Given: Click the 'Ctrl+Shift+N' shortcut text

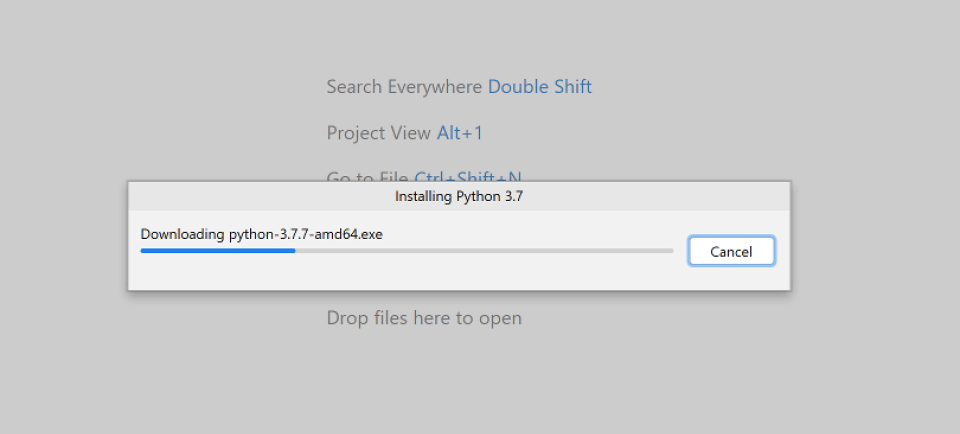Looking at the screenshot, I should [x=468, y=177].
